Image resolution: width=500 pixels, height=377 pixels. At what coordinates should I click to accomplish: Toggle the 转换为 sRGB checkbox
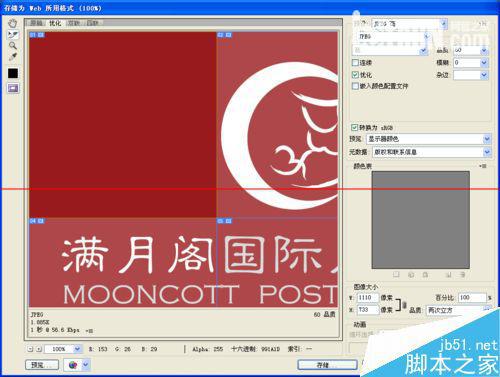[x=354, y=127]
